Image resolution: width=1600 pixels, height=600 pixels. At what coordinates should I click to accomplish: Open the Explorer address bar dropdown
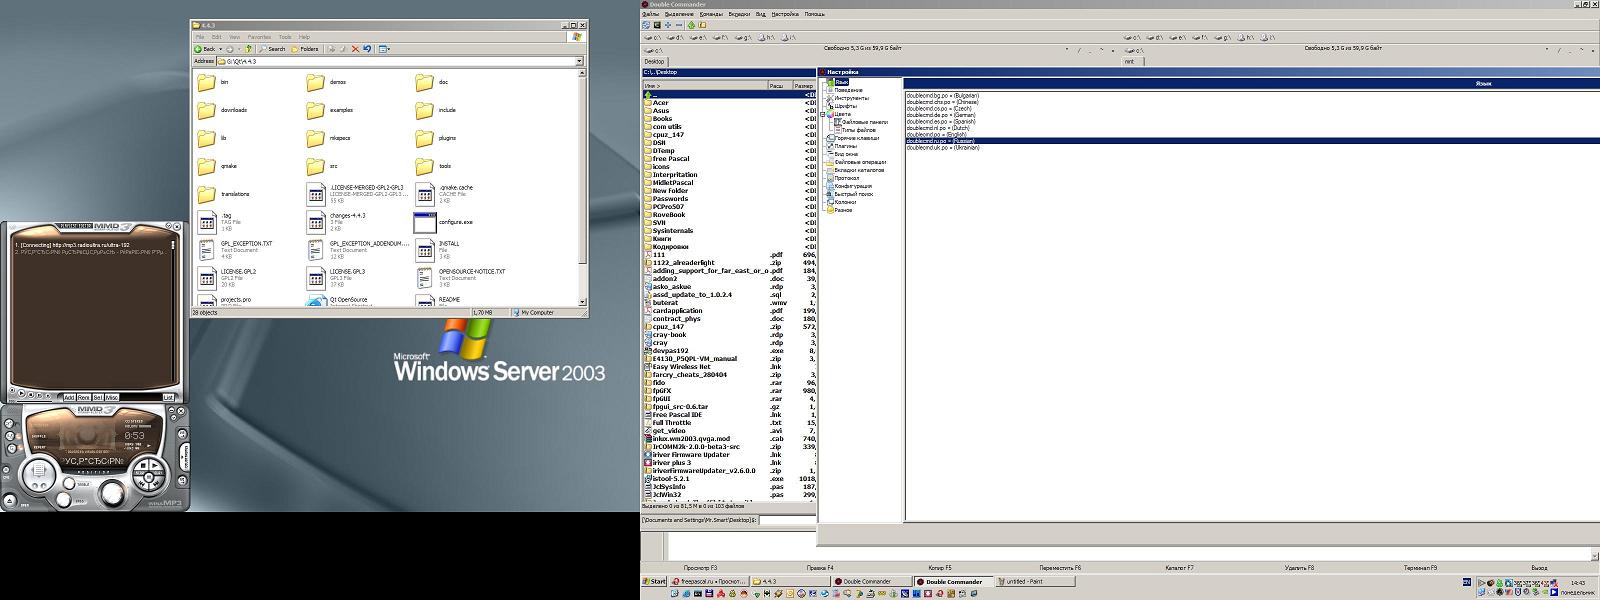tap(578, 61)
